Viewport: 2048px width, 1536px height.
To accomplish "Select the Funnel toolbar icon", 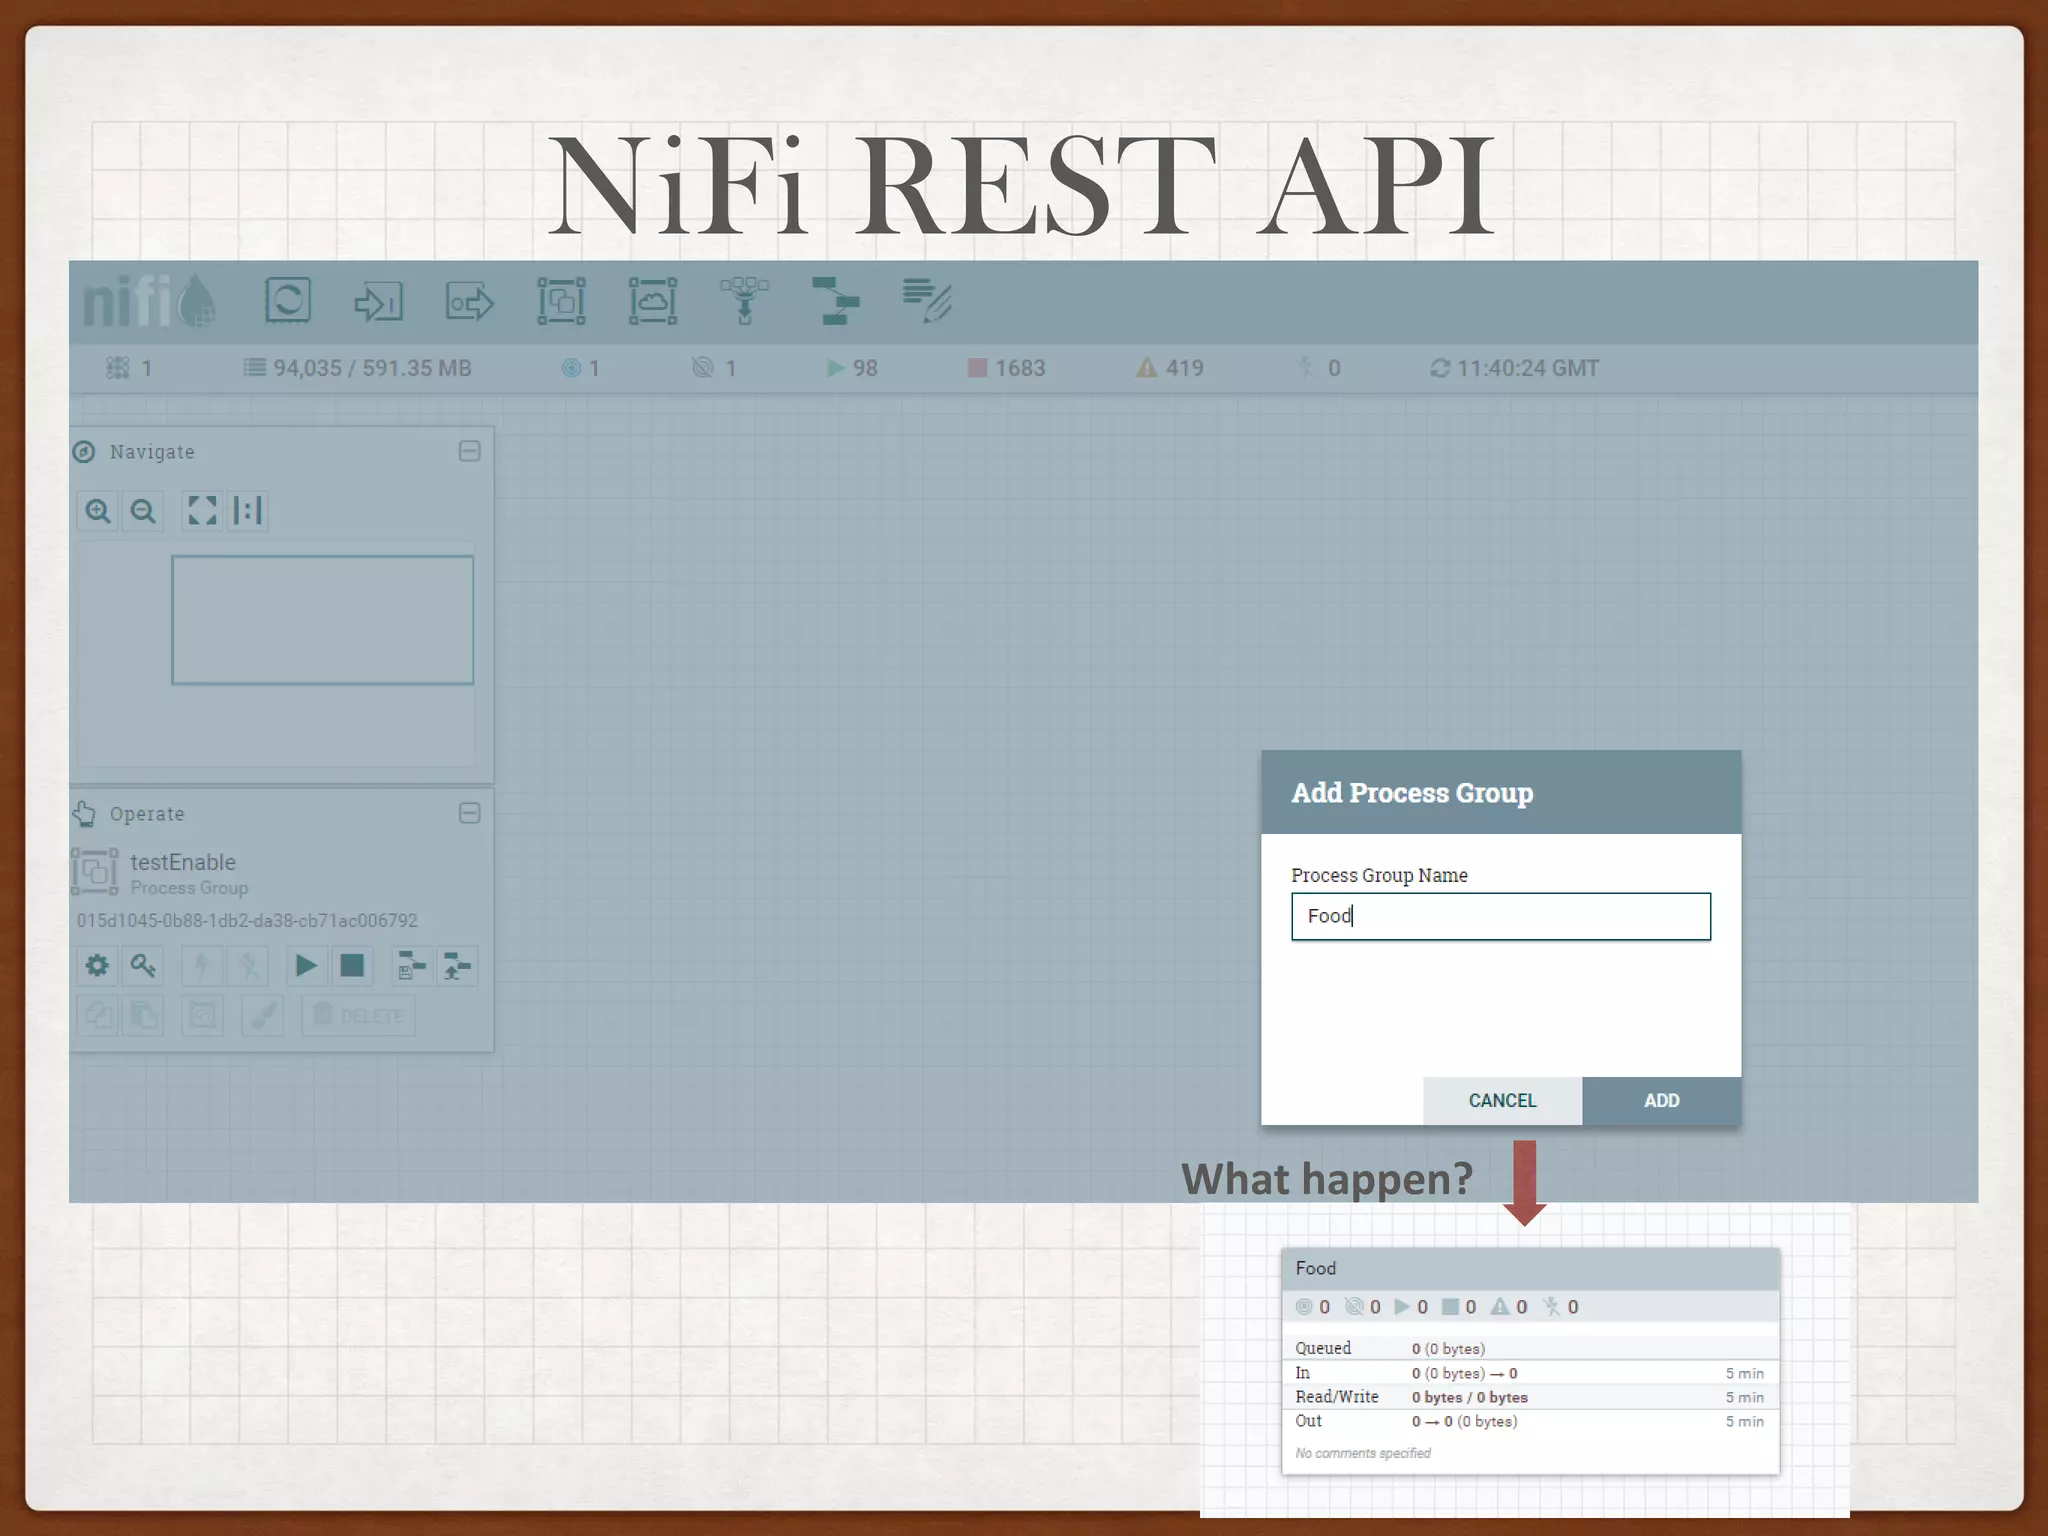I will (744, 301).
